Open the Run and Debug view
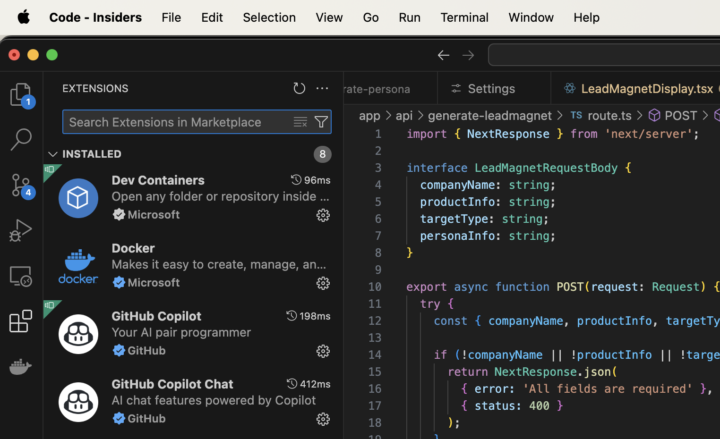Viewport: 720px width, 439px height. coord(21,230)
